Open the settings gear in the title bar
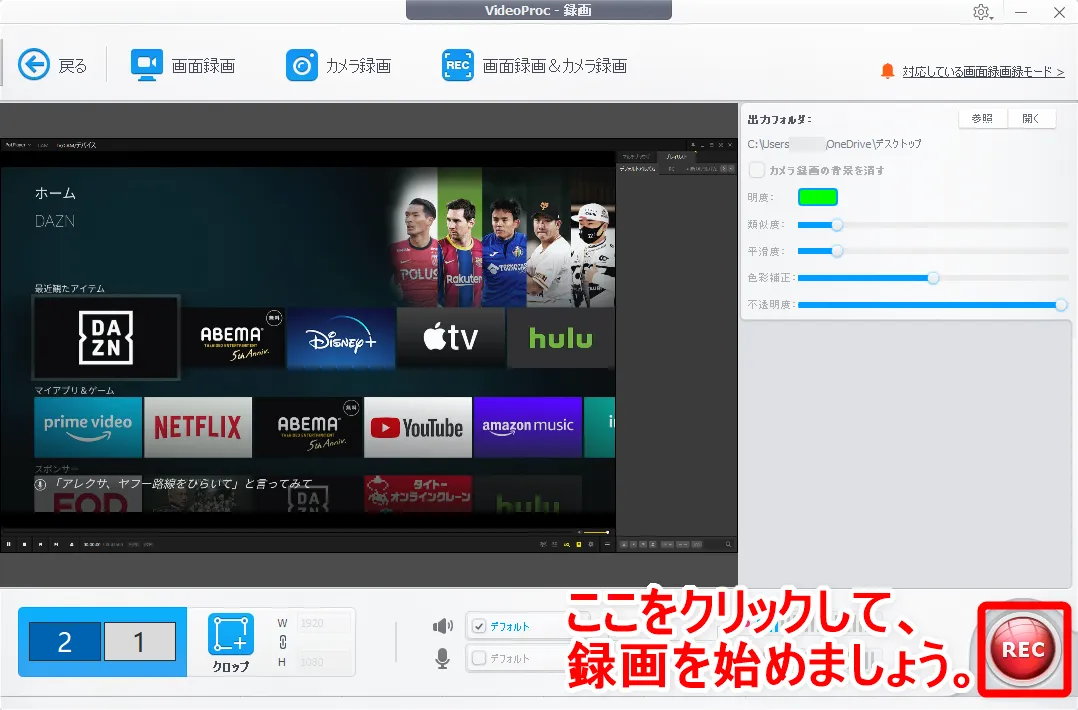The width and height of the screenshot is (1078, 710). [x=982, y=12]
